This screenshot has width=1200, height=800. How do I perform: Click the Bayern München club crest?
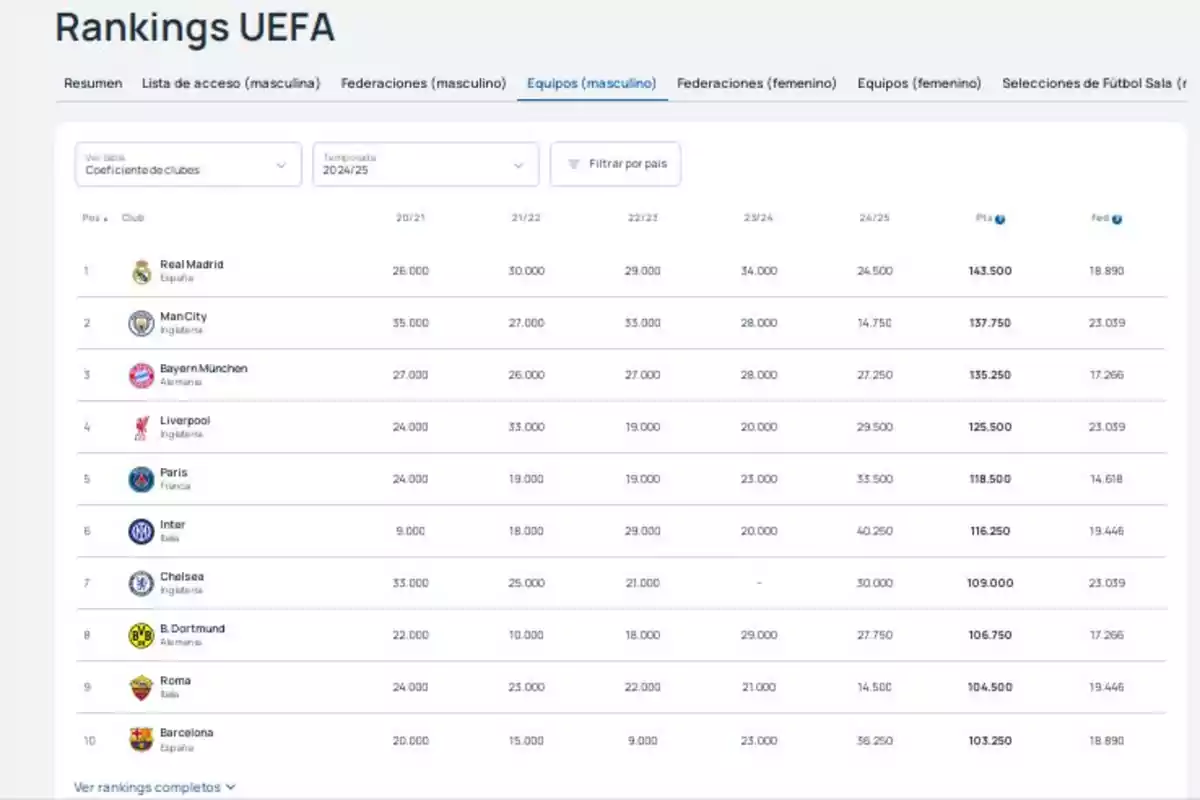tap(141, 376)
